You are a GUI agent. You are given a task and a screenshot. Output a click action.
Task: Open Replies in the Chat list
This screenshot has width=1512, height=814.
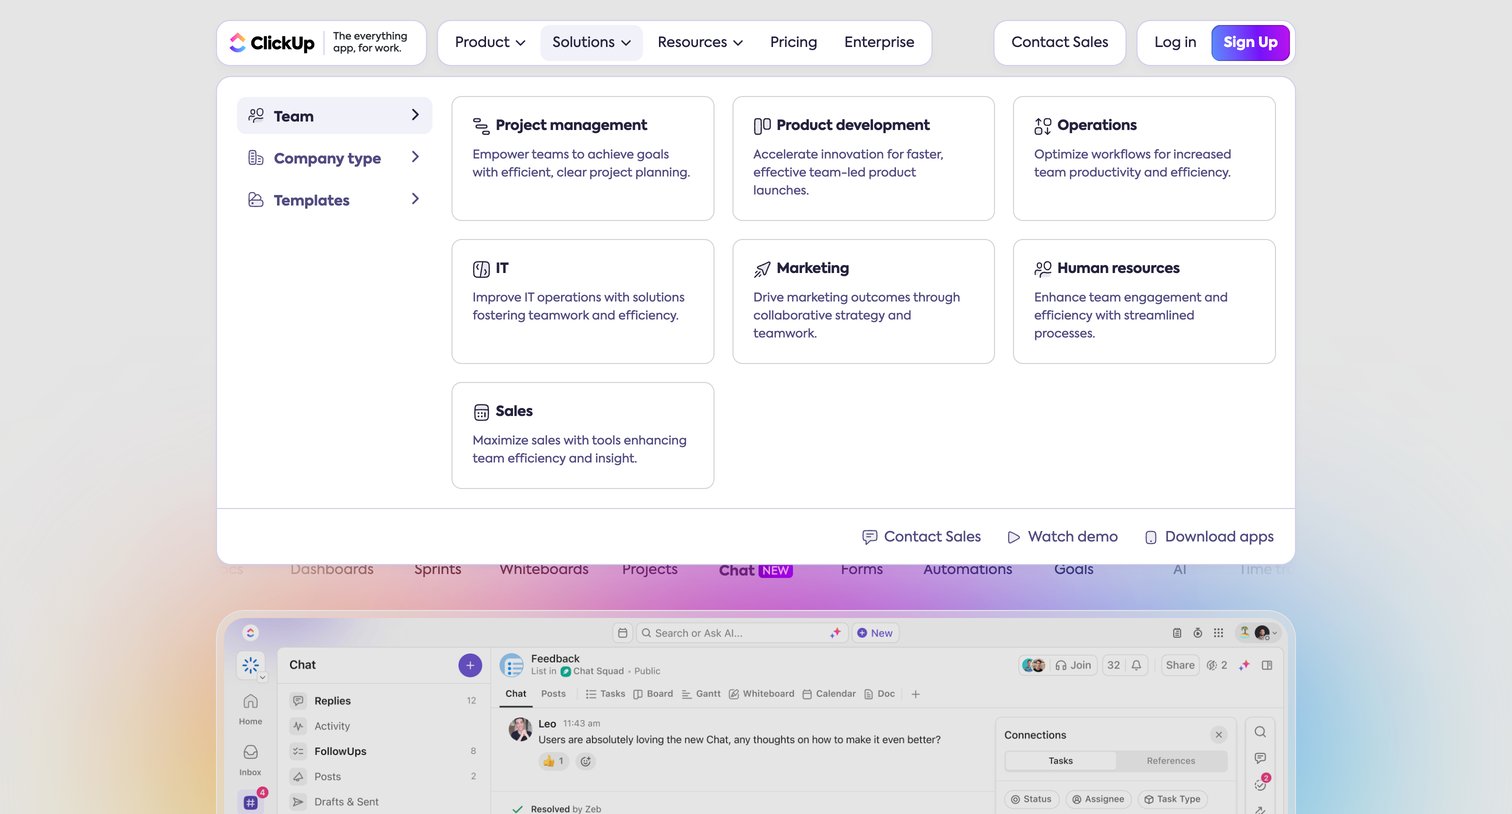tap(384, 701)
